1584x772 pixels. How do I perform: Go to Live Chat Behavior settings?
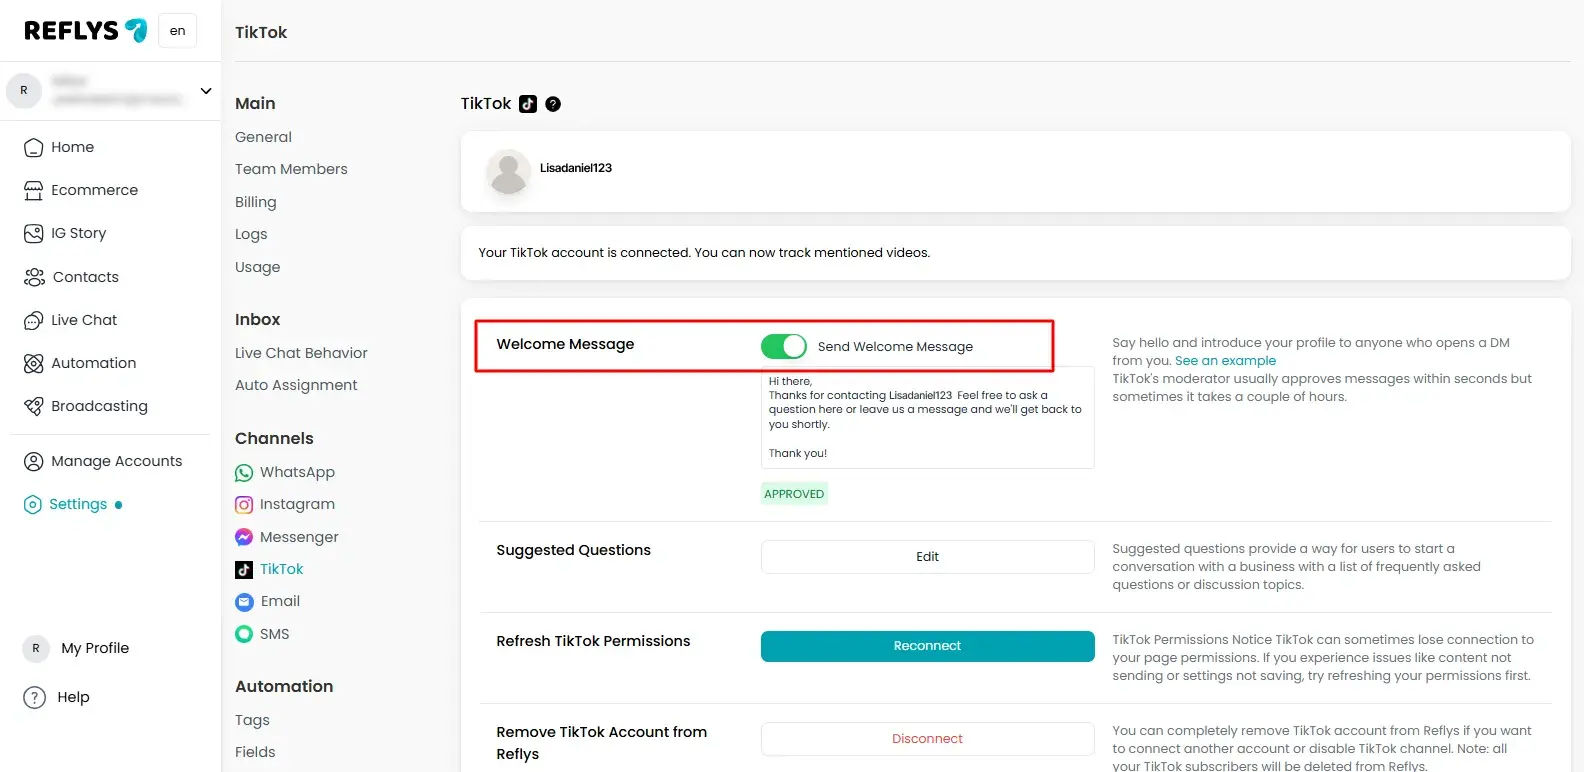pyautogui.click(x=301, y=353)
